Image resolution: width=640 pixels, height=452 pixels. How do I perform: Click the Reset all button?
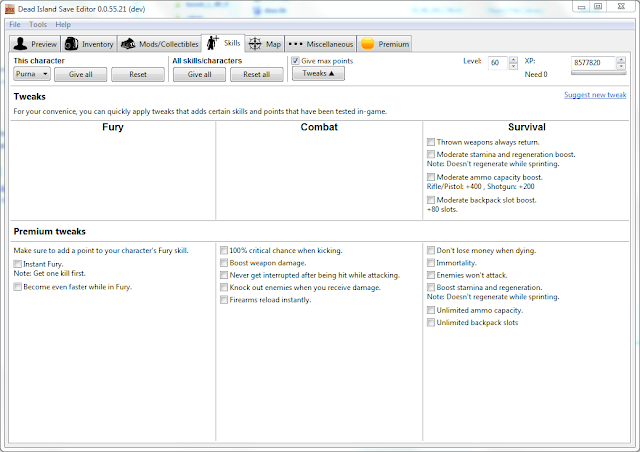click(257, 75)
